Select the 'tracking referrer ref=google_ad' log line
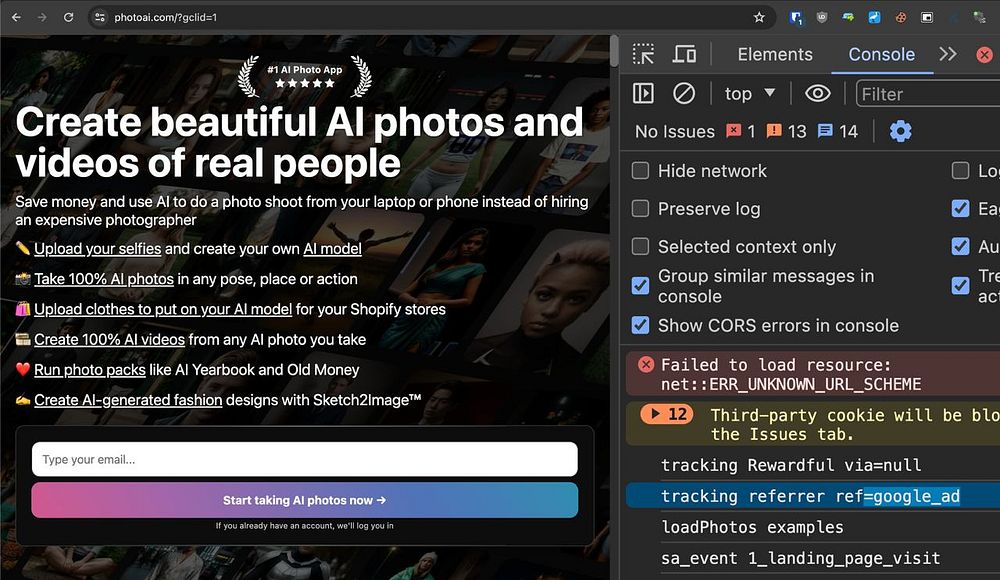 [x=810, y=496]
